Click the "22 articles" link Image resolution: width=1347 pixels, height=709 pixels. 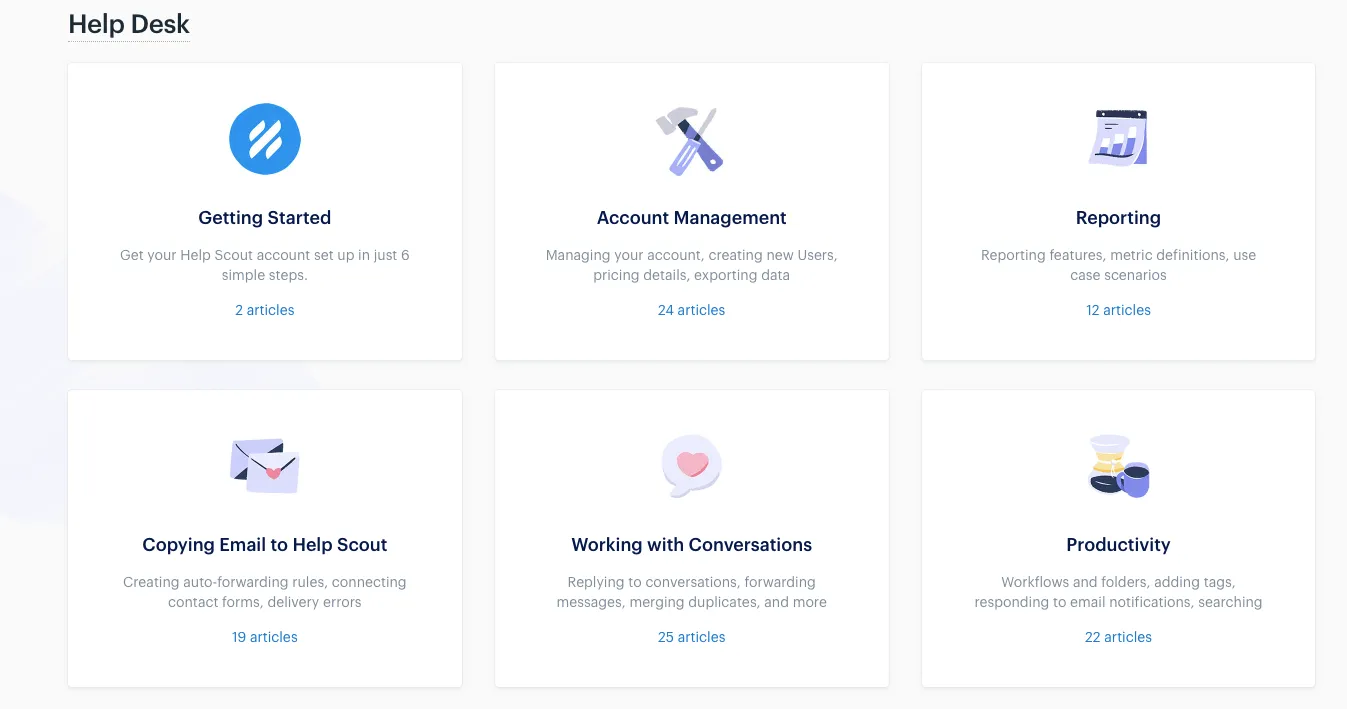click(1118, 637)
